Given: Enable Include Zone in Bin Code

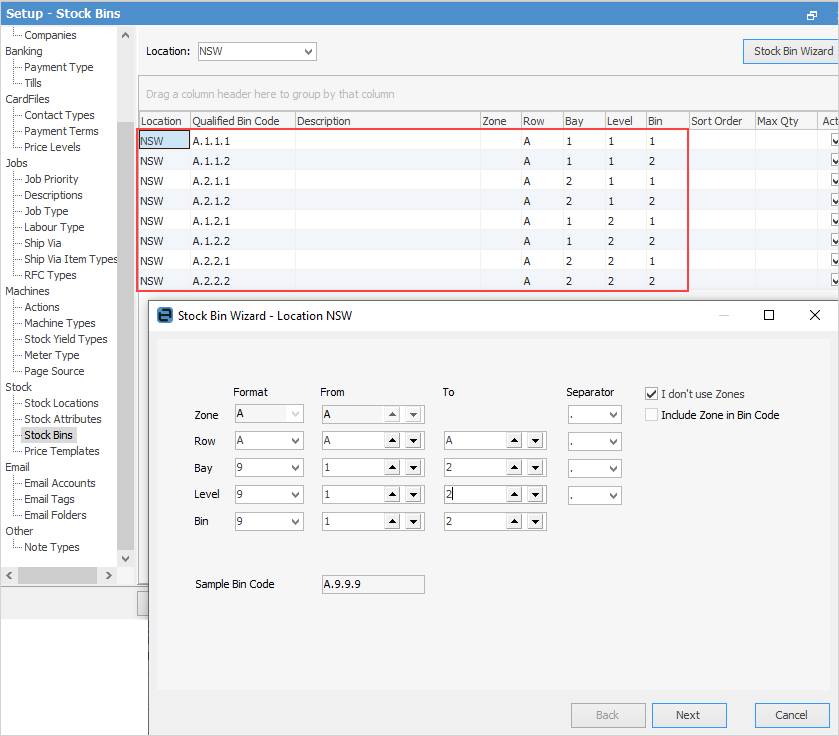Looking at the screenshot, I should click(x=652, y=415).
